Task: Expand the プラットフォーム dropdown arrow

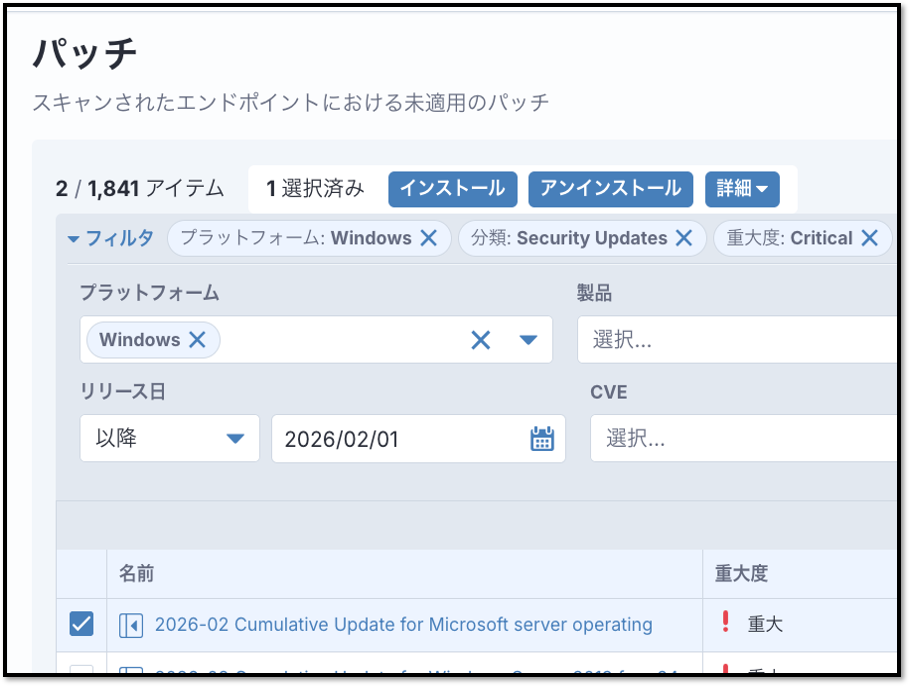Action: (529, 340)
